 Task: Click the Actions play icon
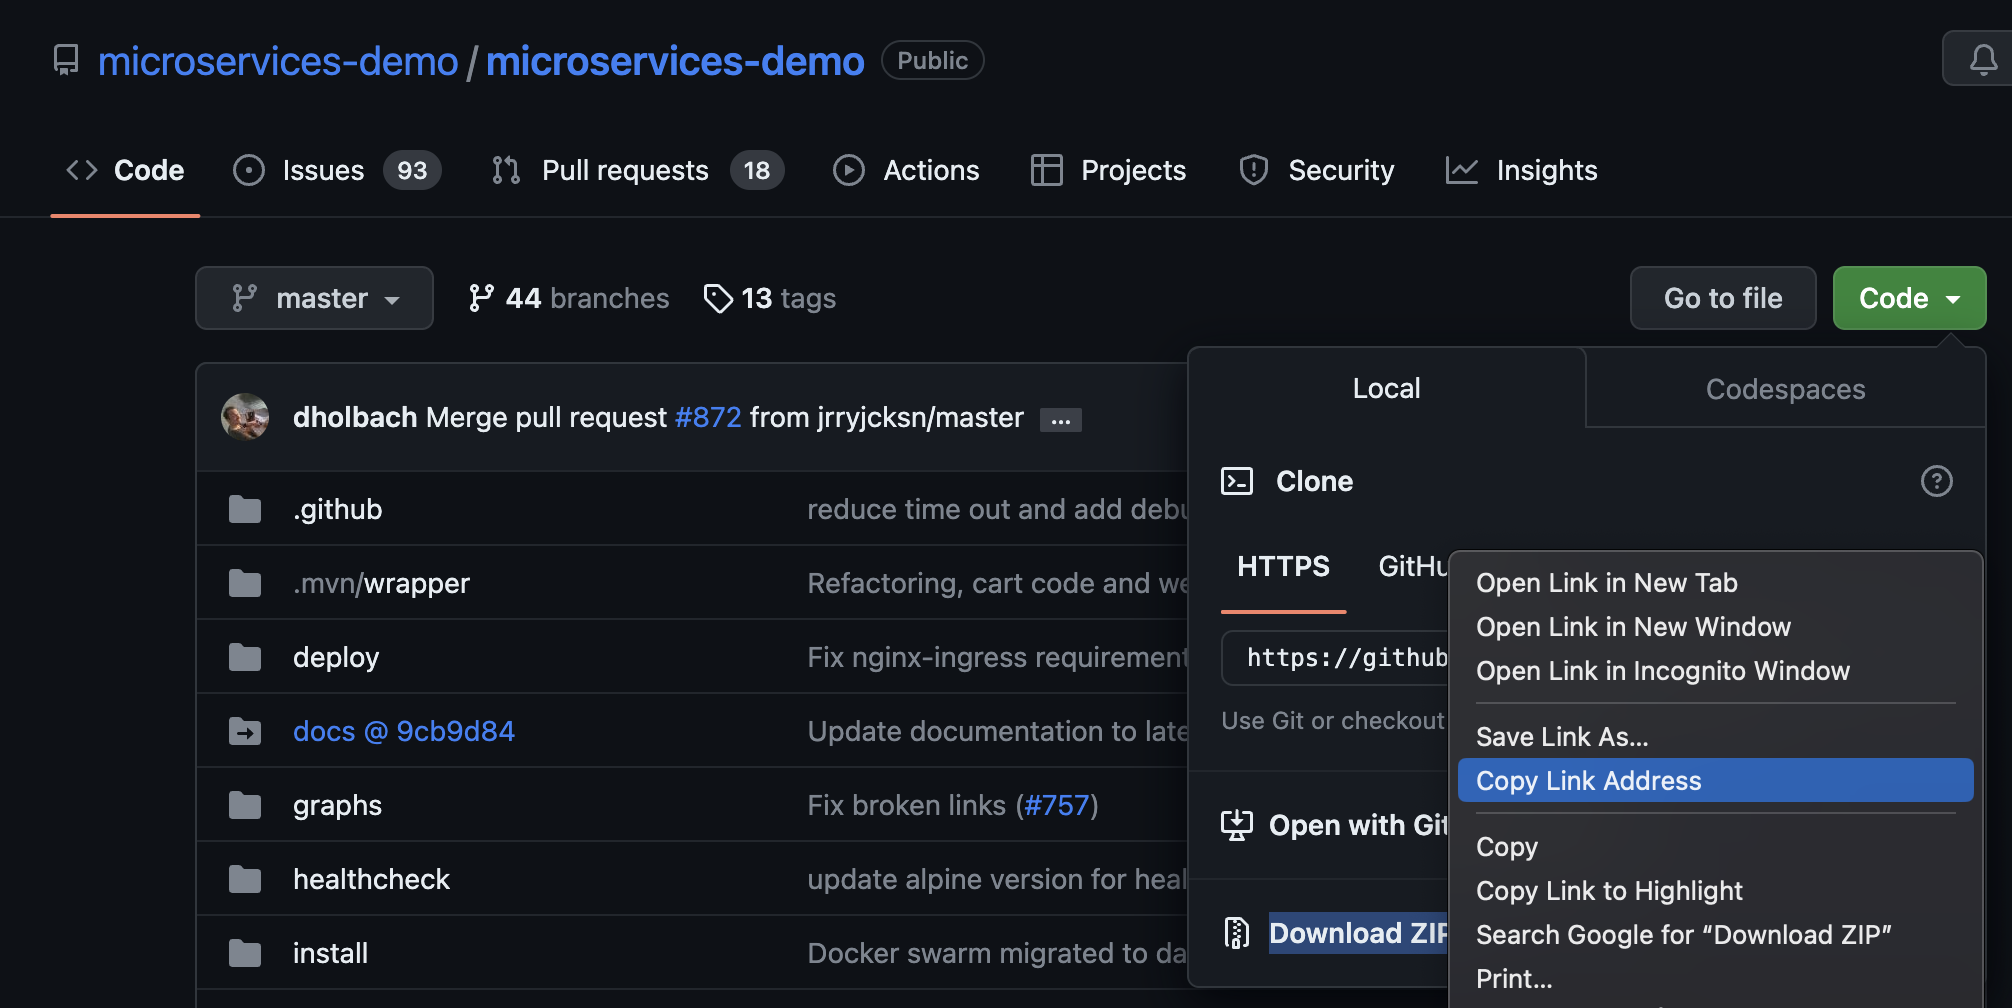pos(849,170)
